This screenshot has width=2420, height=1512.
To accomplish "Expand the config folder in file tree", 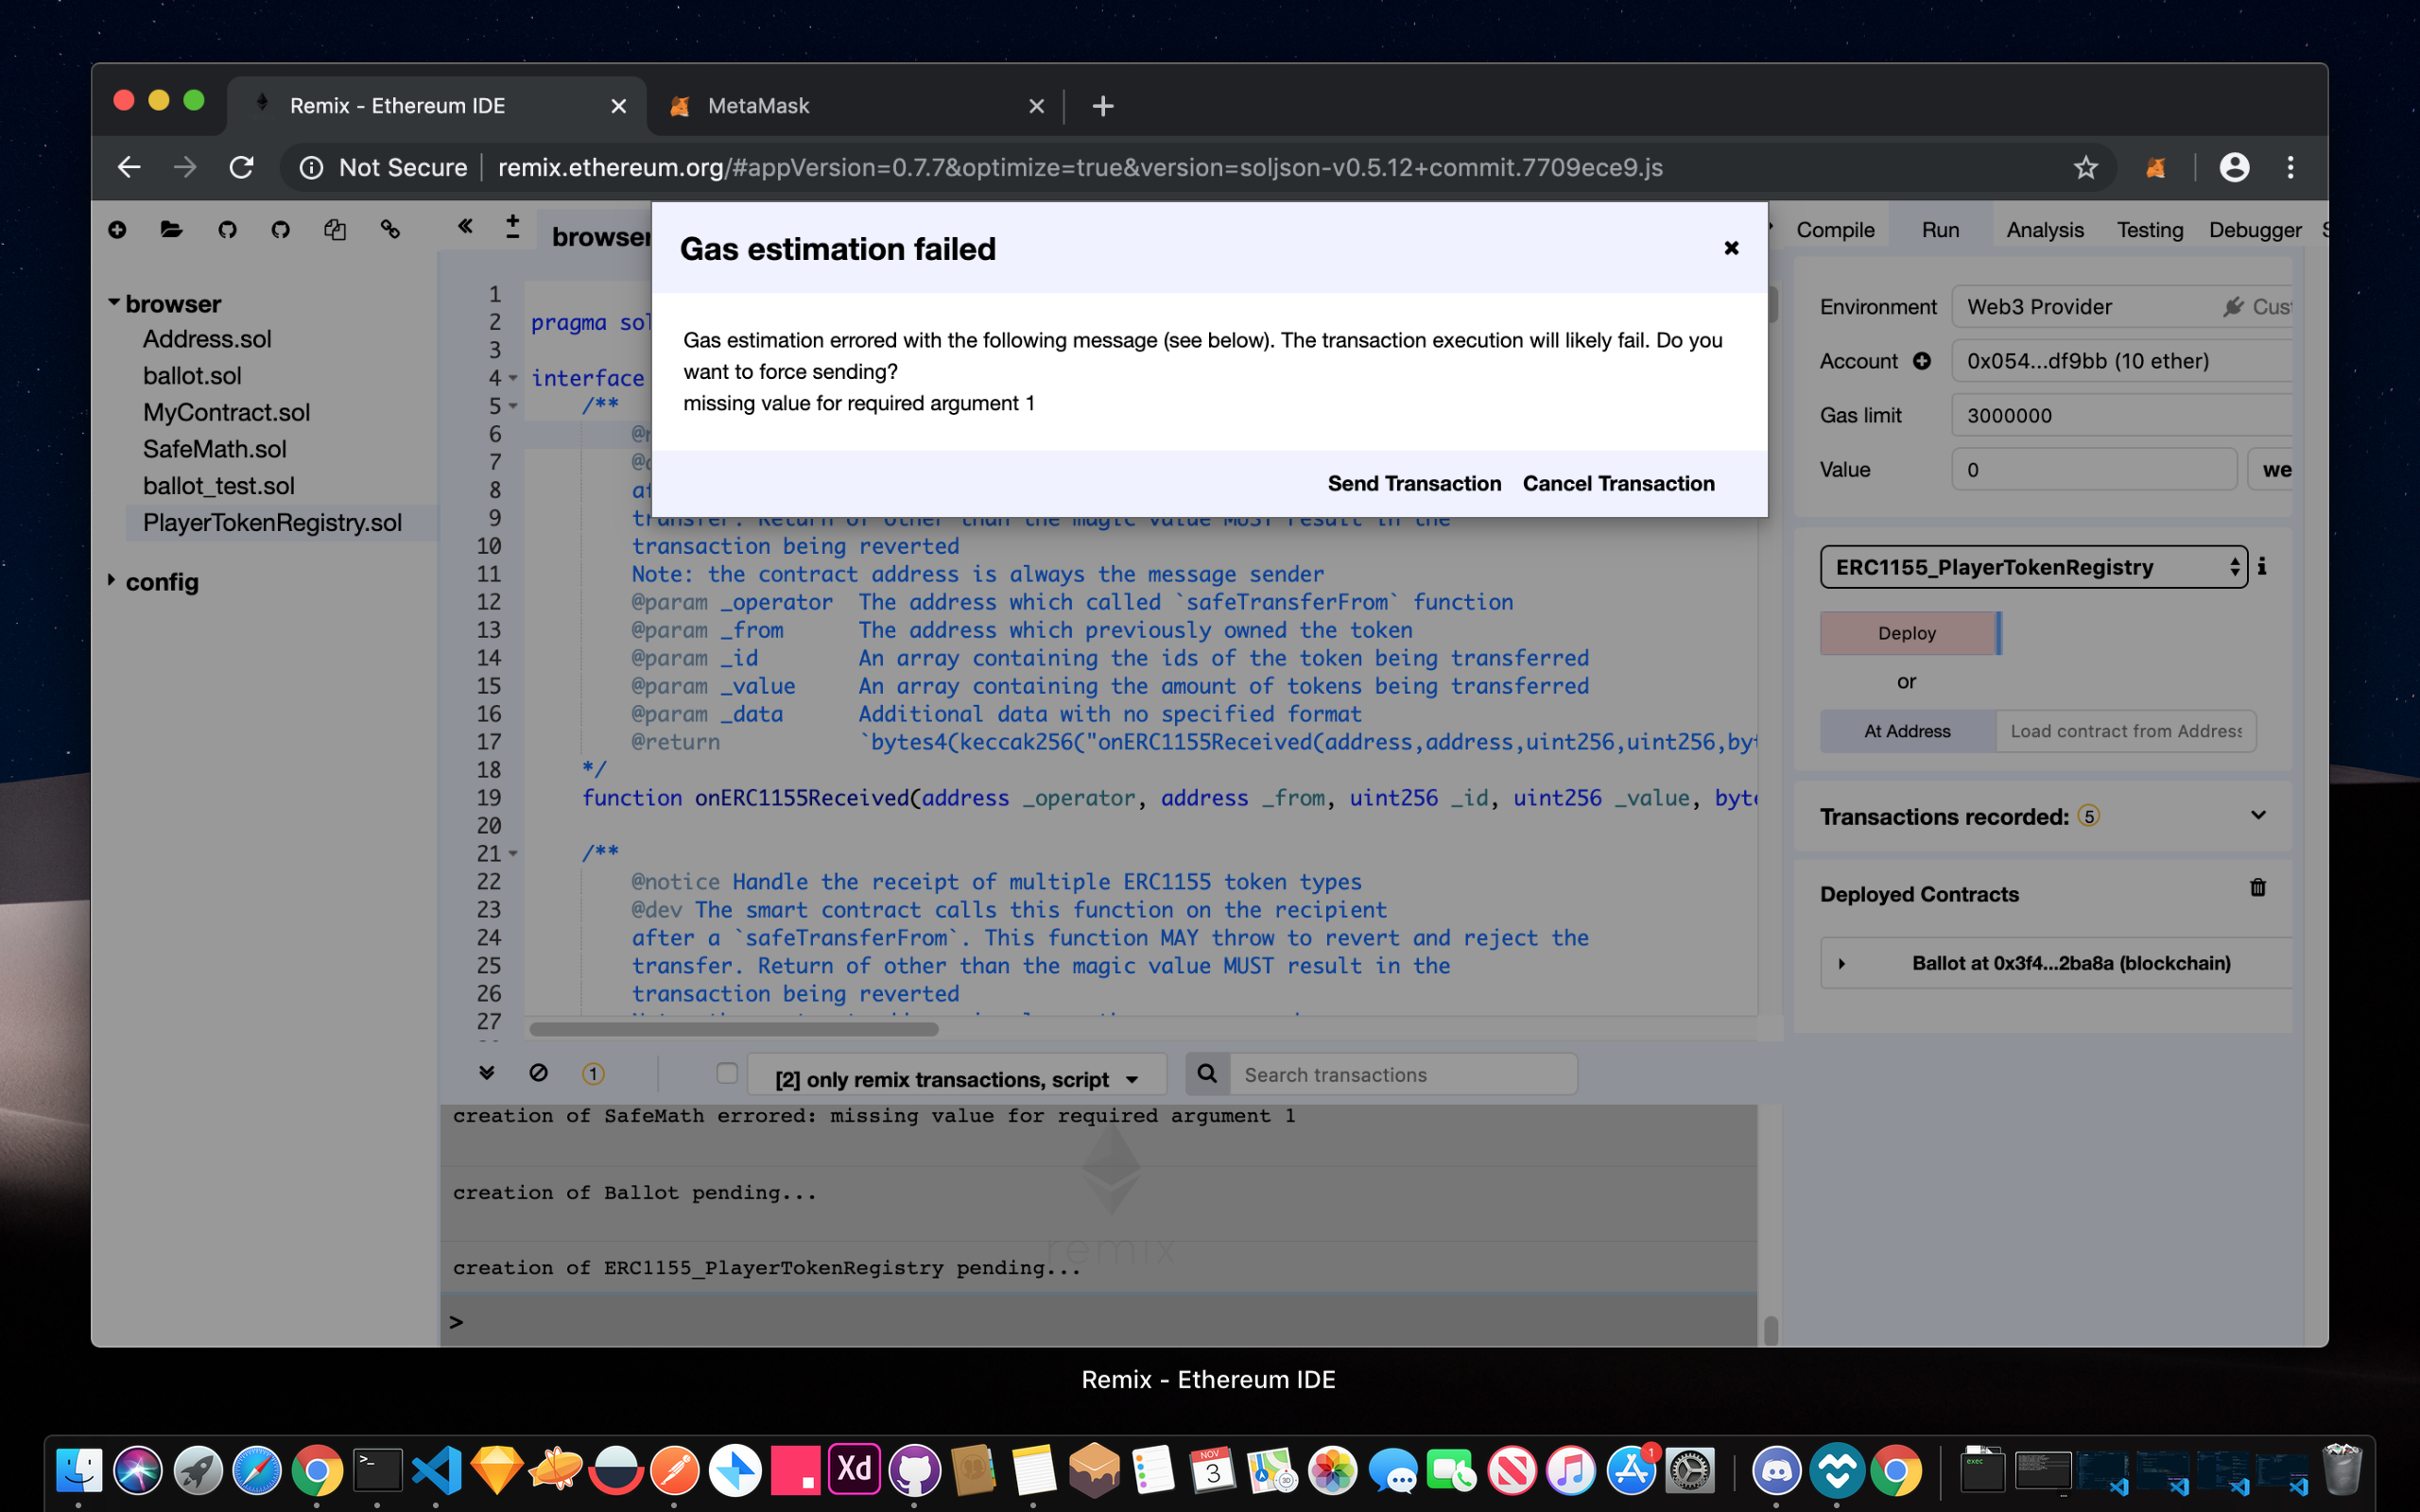I will pos(112,580).
